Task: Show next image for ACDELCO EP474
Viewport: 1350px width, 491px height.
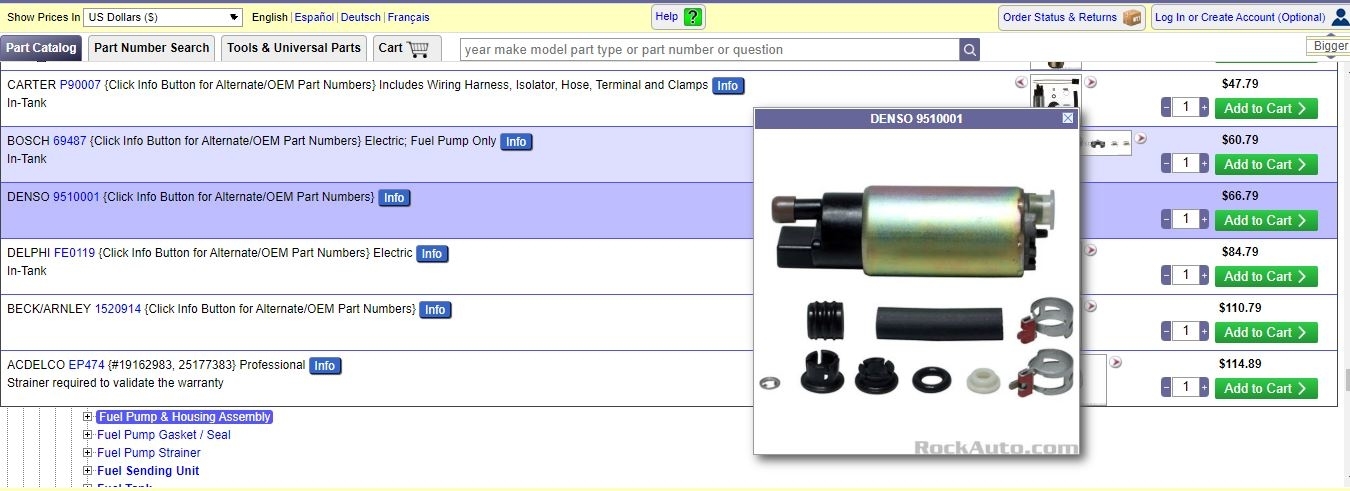Action: coord(1116,363)
